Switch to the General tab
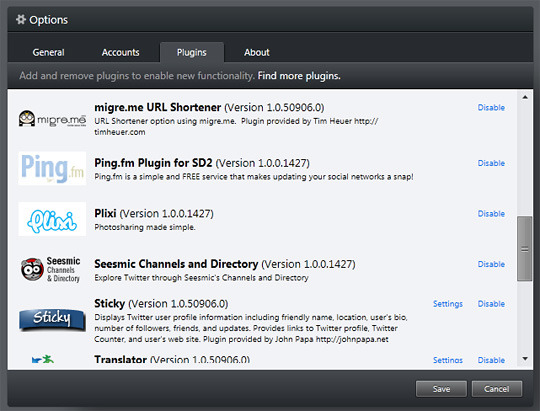540x411 pixels. pos(49,52)
